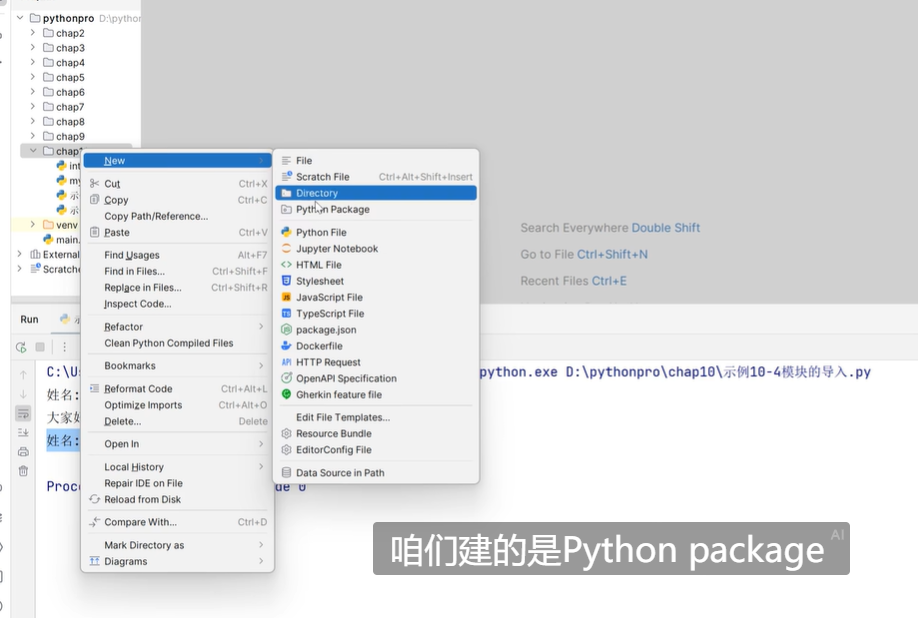This screenshot has height=618, width=918.
Task: Click the Python File icon
Action: 286,232
